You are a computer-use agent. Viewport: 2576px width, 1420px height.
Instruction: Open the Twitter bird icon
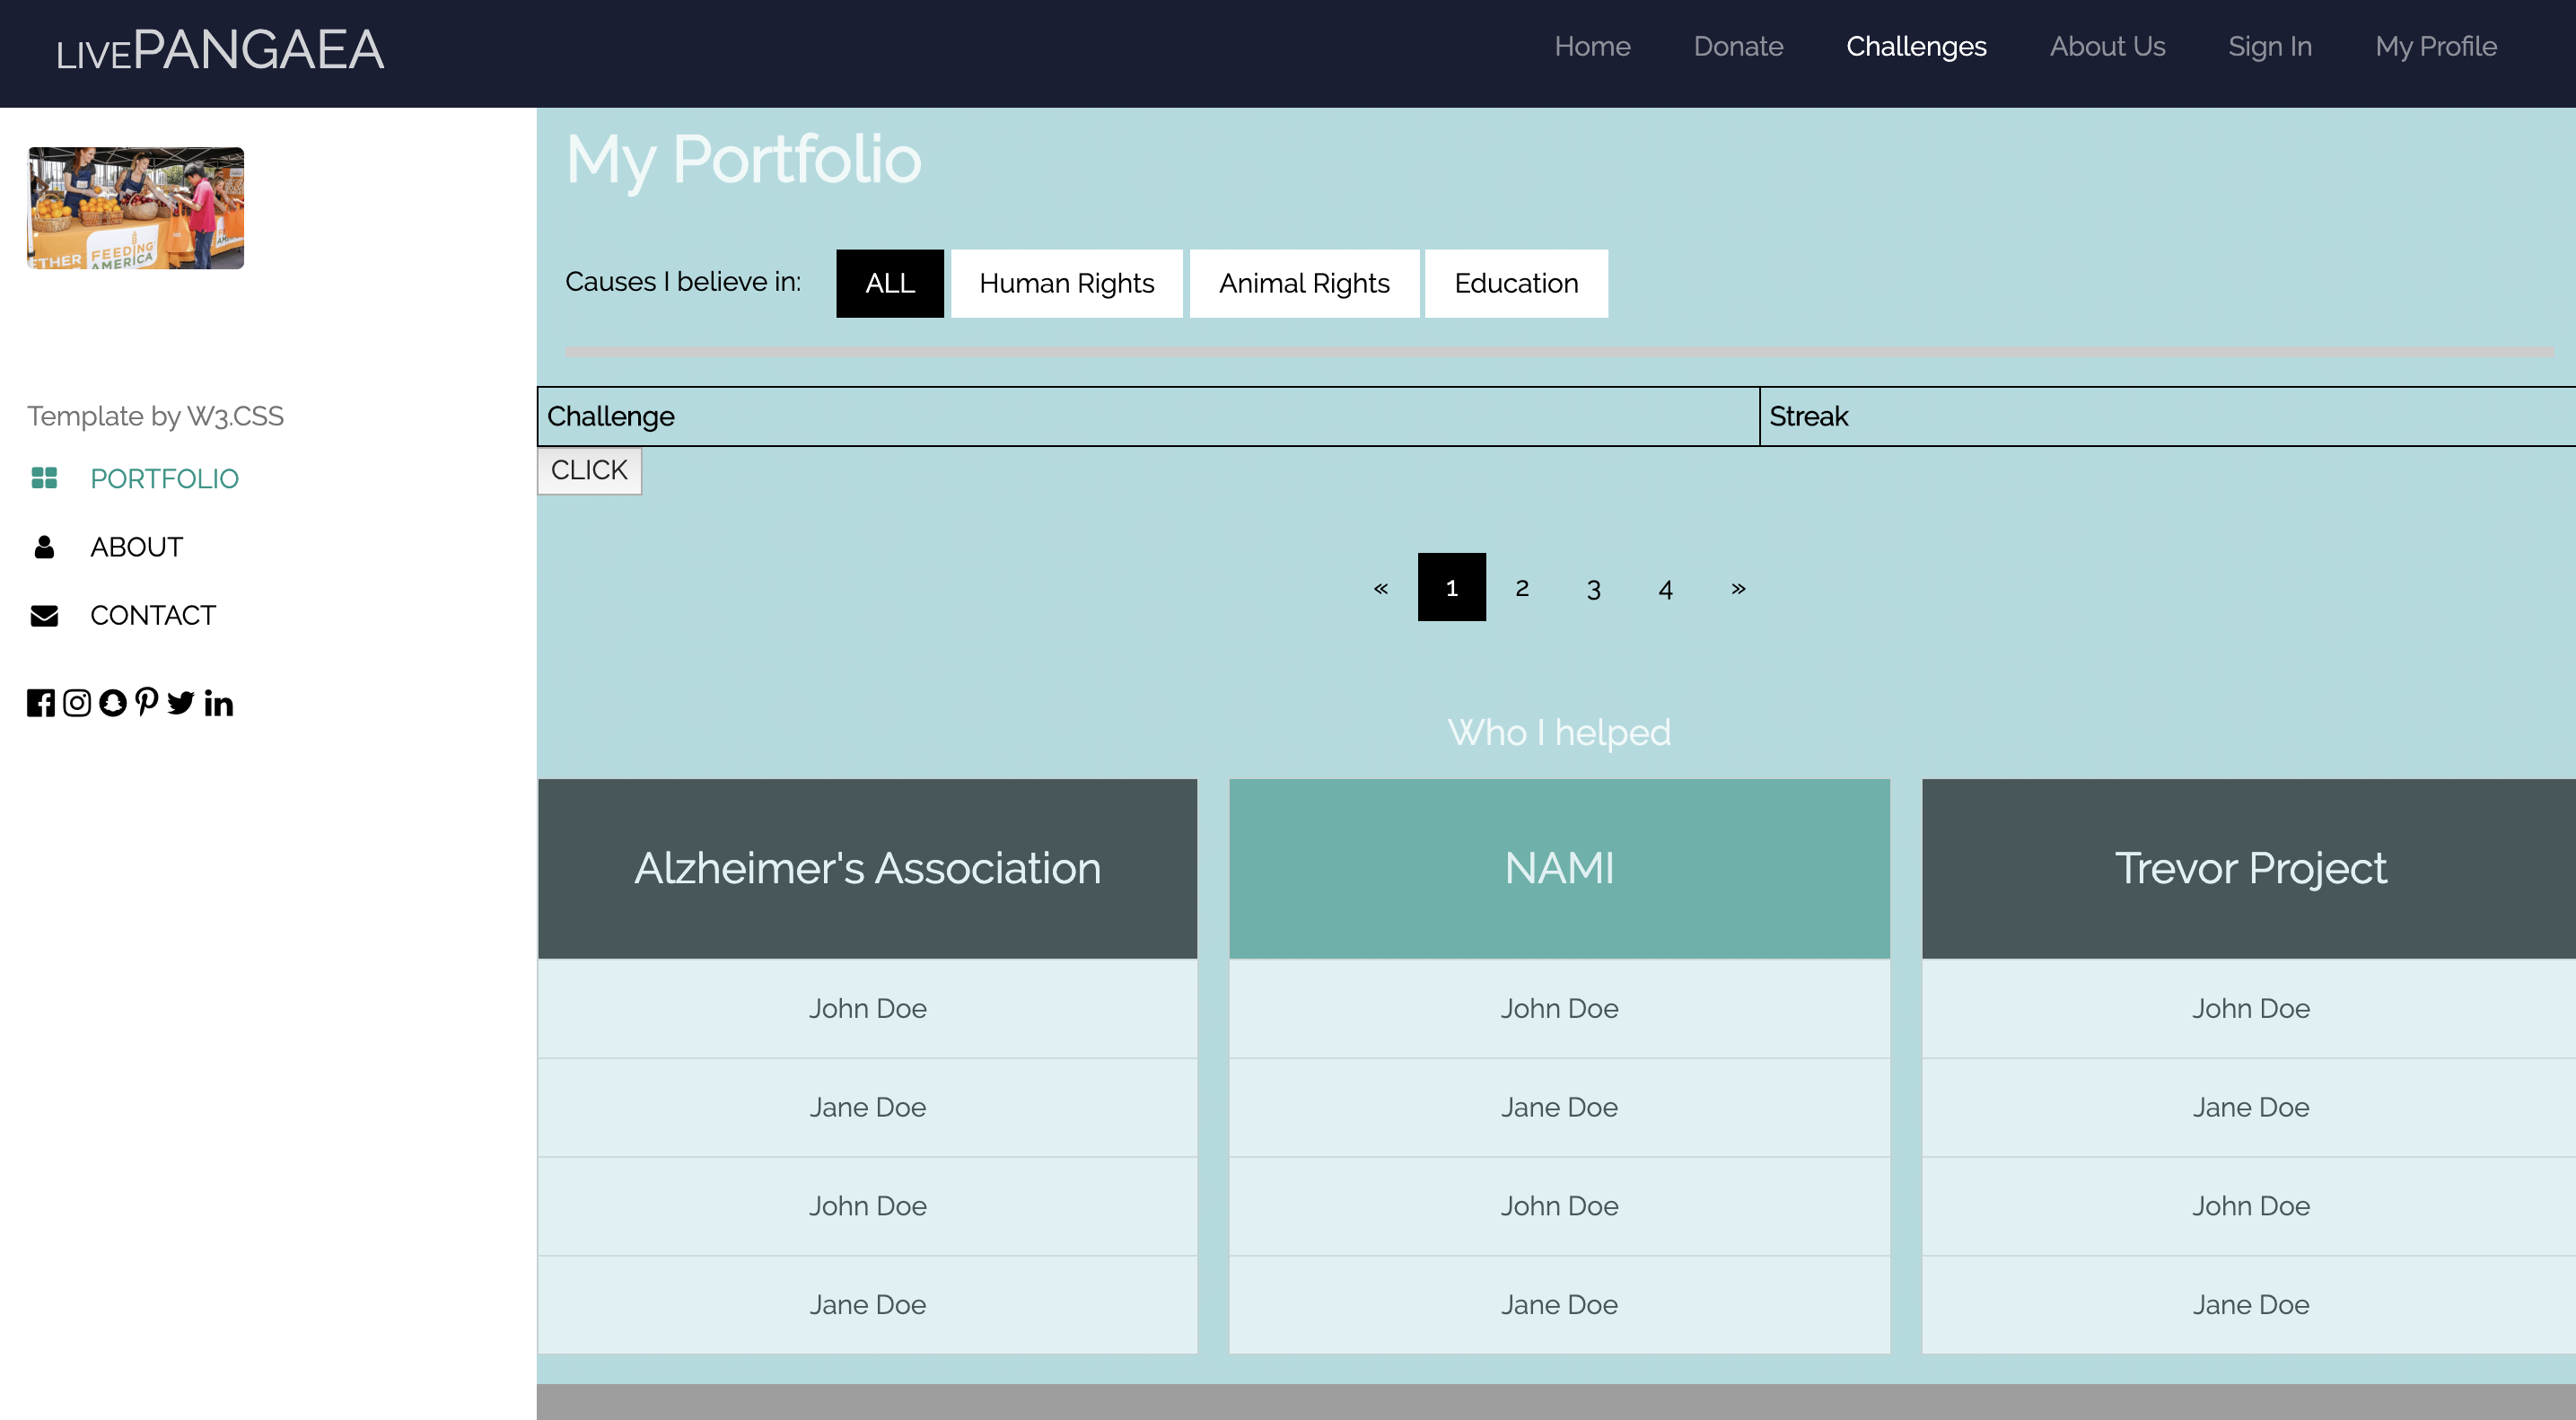[x=181, y=703]
